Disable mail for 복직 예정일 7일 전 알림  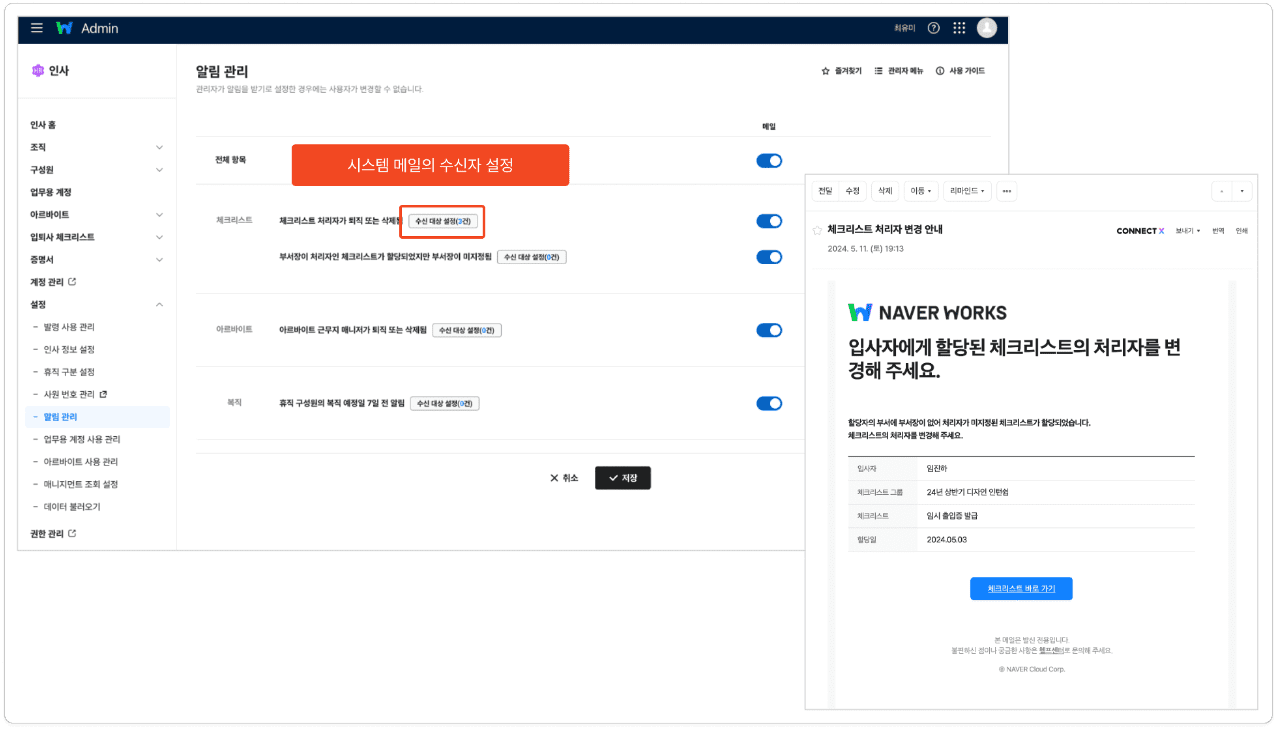(x=769, y=403)
